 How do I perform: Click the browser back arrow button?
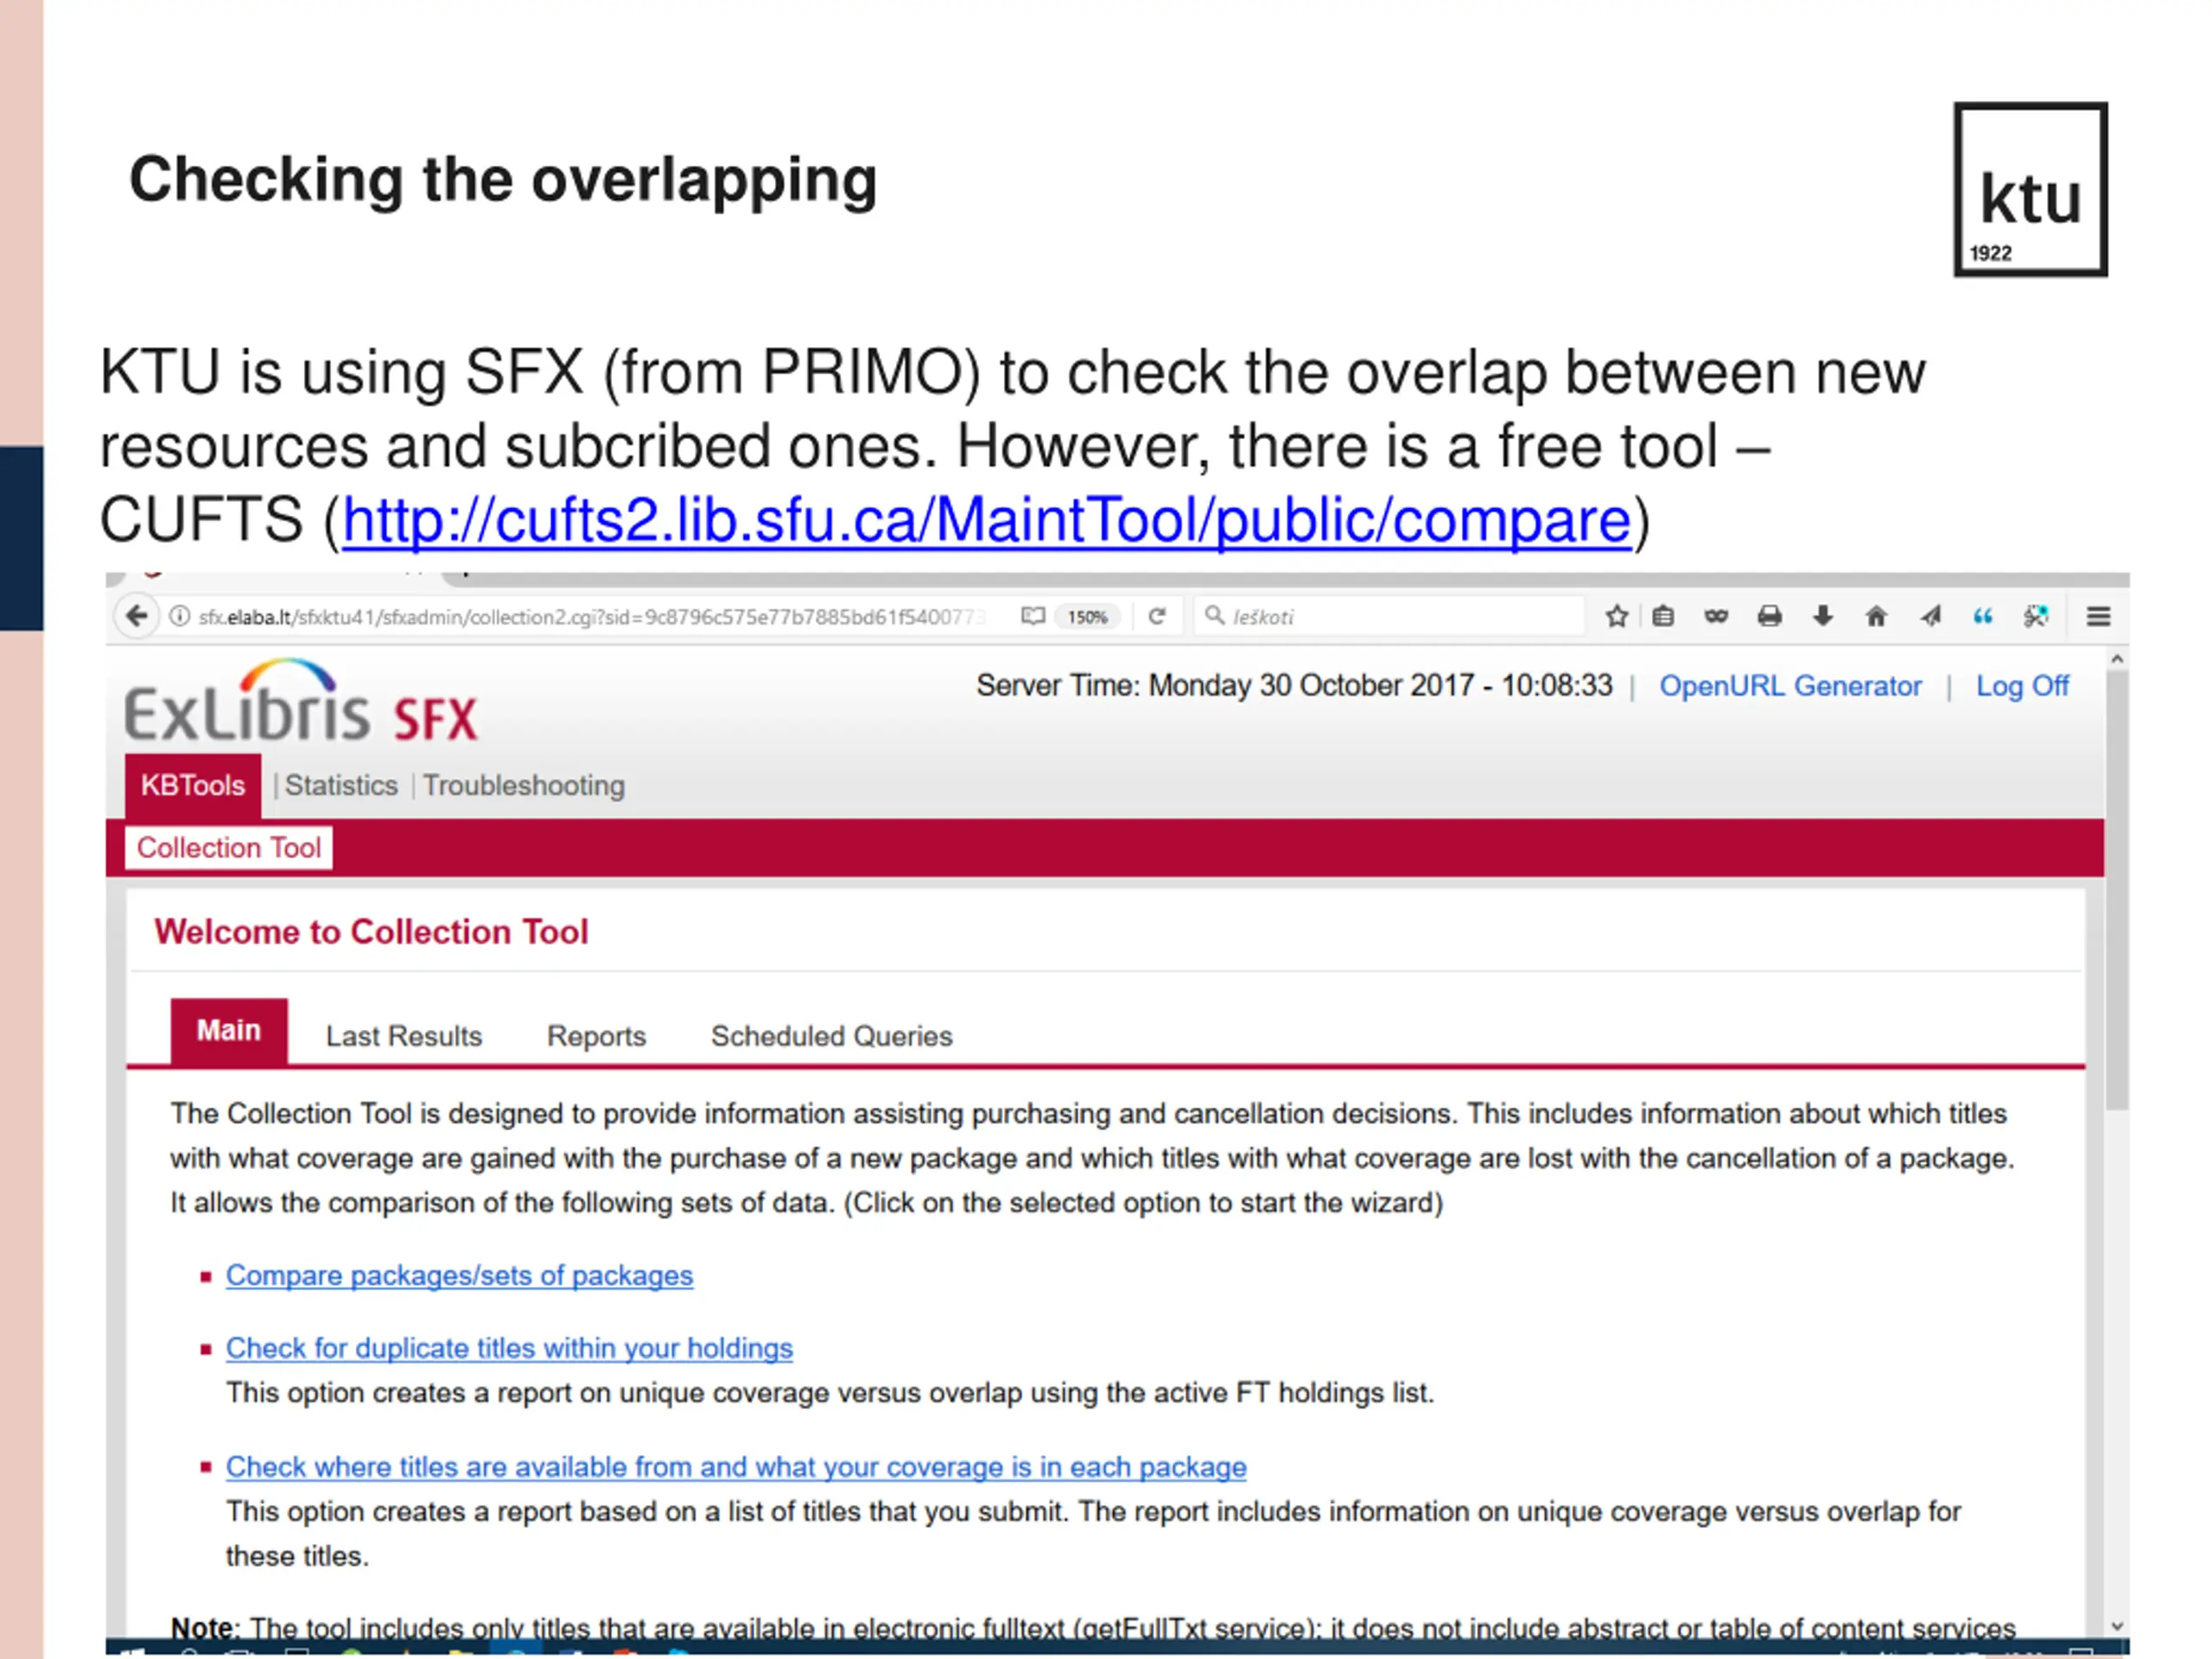[x=137, y=616]
